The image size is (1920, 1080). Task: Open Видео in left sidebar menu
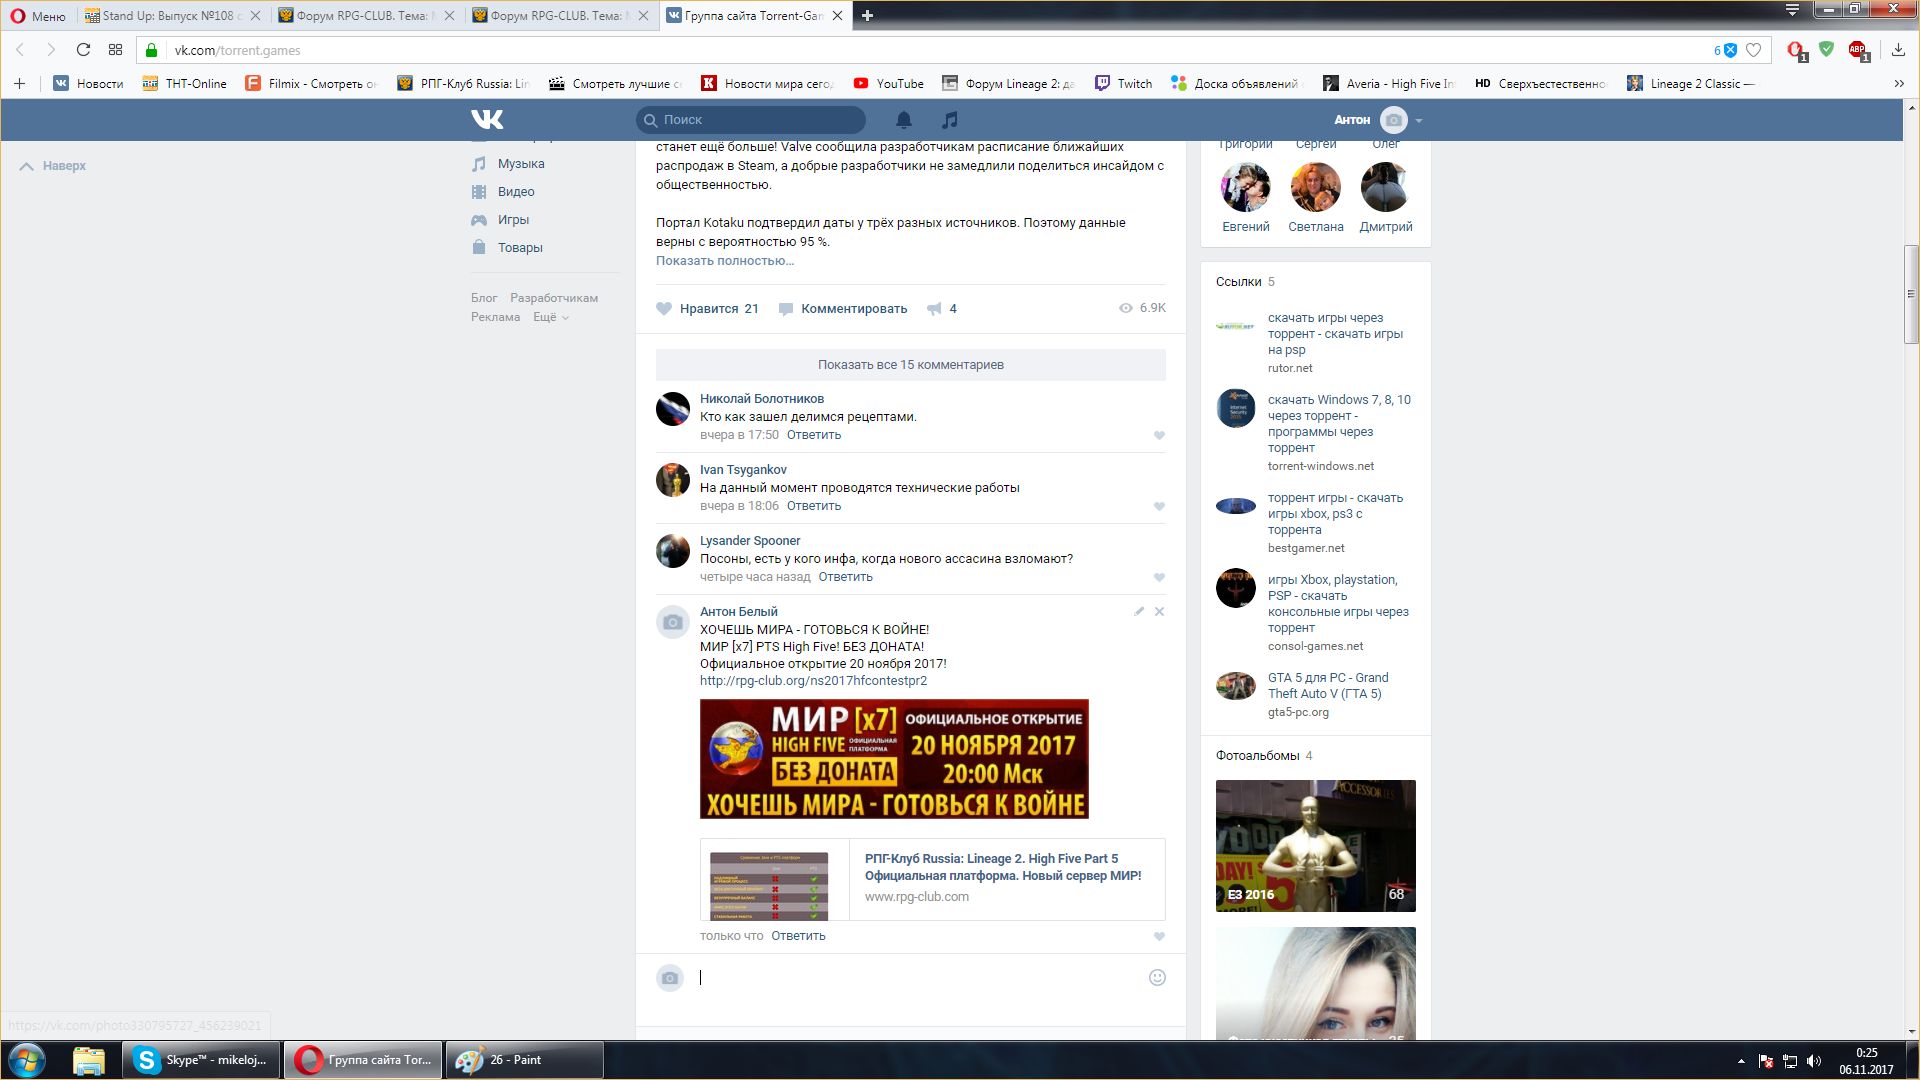coord(516,192)
